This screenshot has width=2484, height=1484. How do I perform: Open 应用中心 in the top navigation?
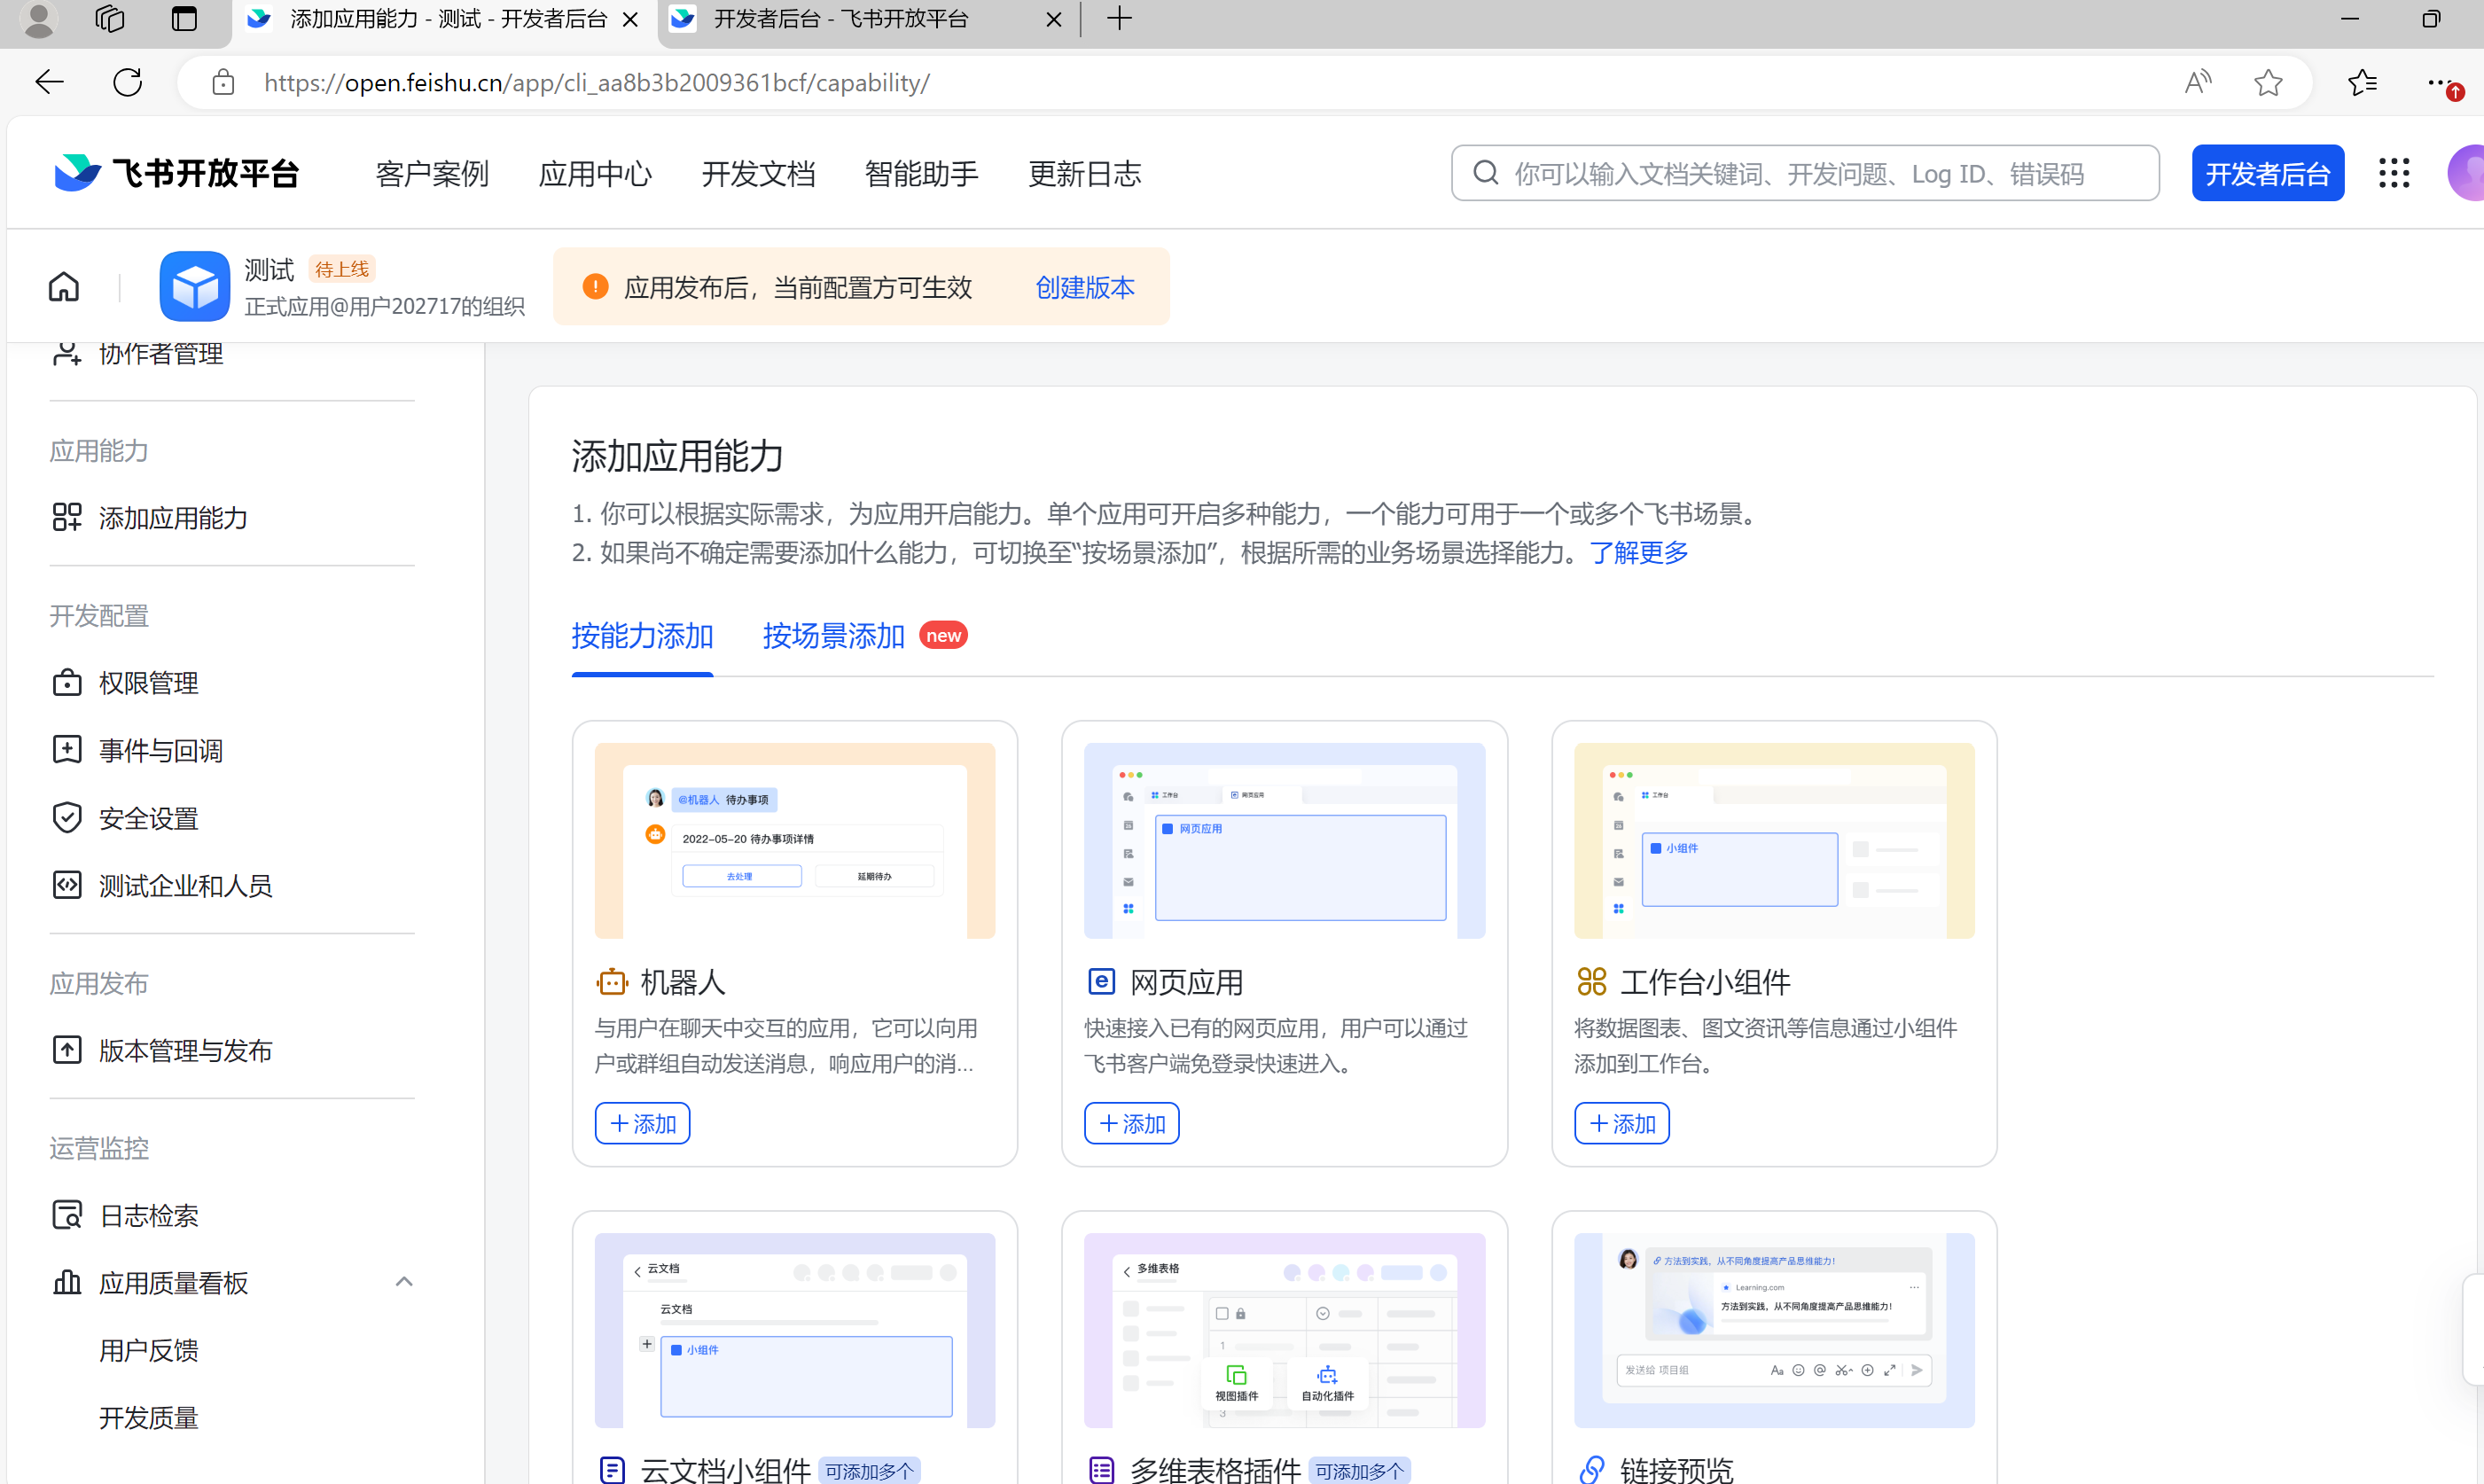595,173
